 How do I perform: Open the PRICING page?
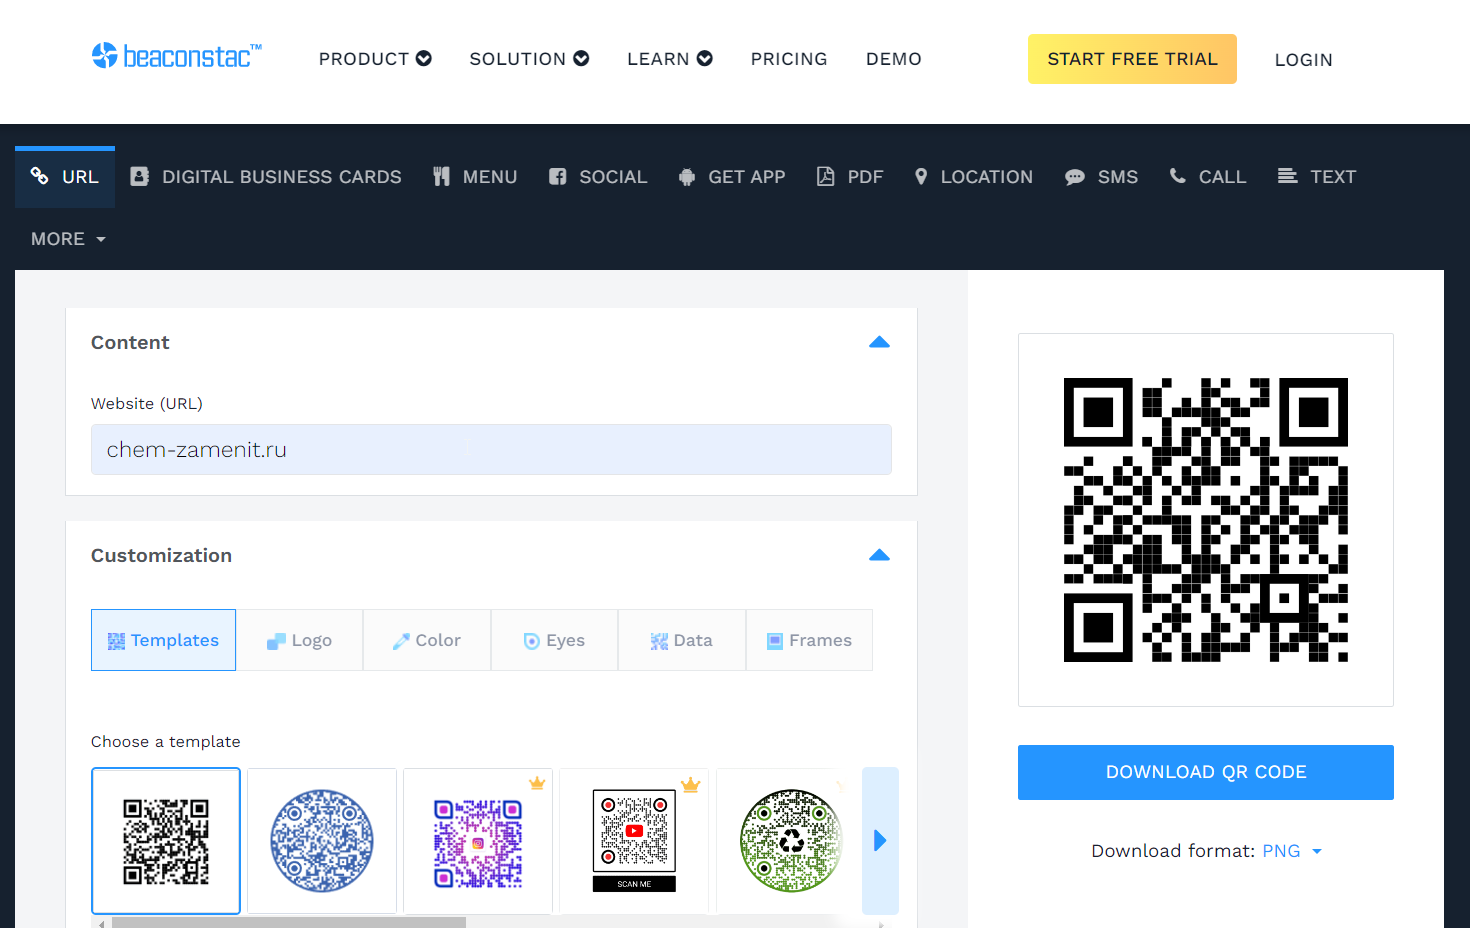pyautogui.click(x=789, y=59)
